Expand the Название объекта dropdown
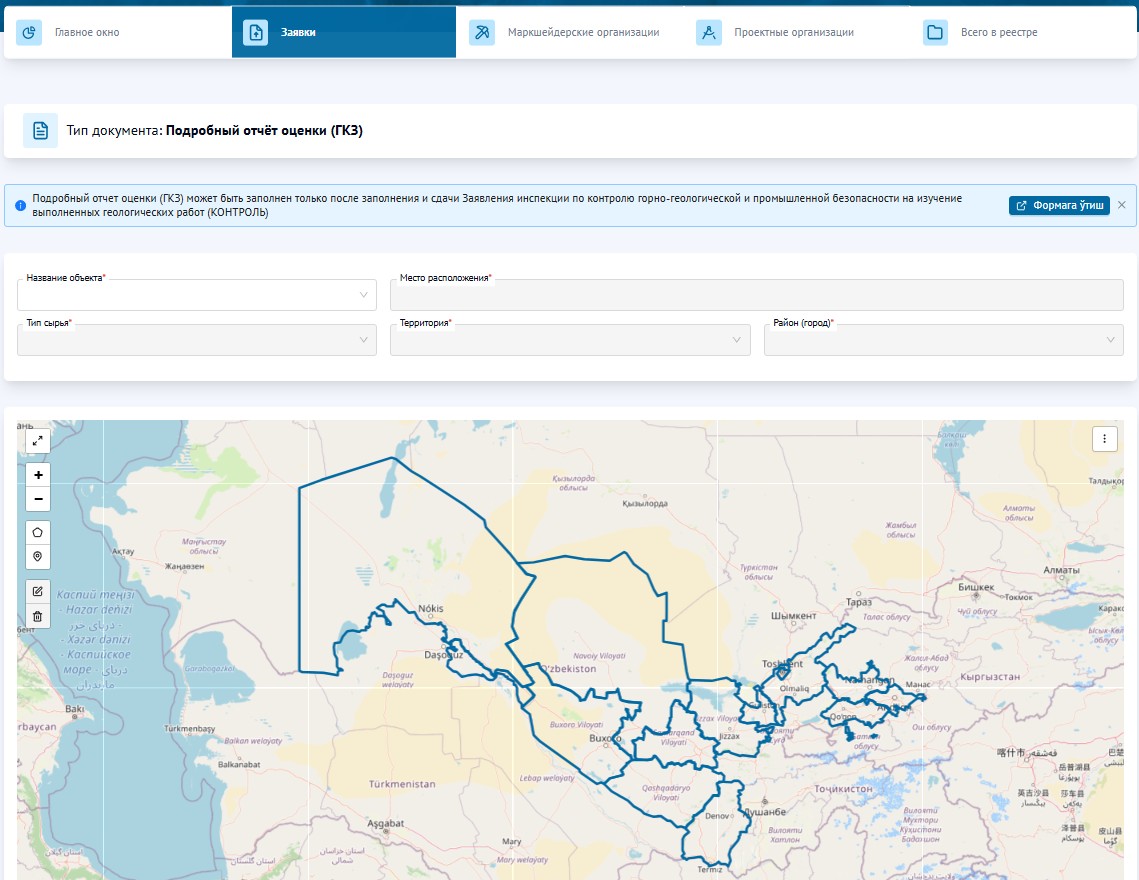 coord(196,295)
